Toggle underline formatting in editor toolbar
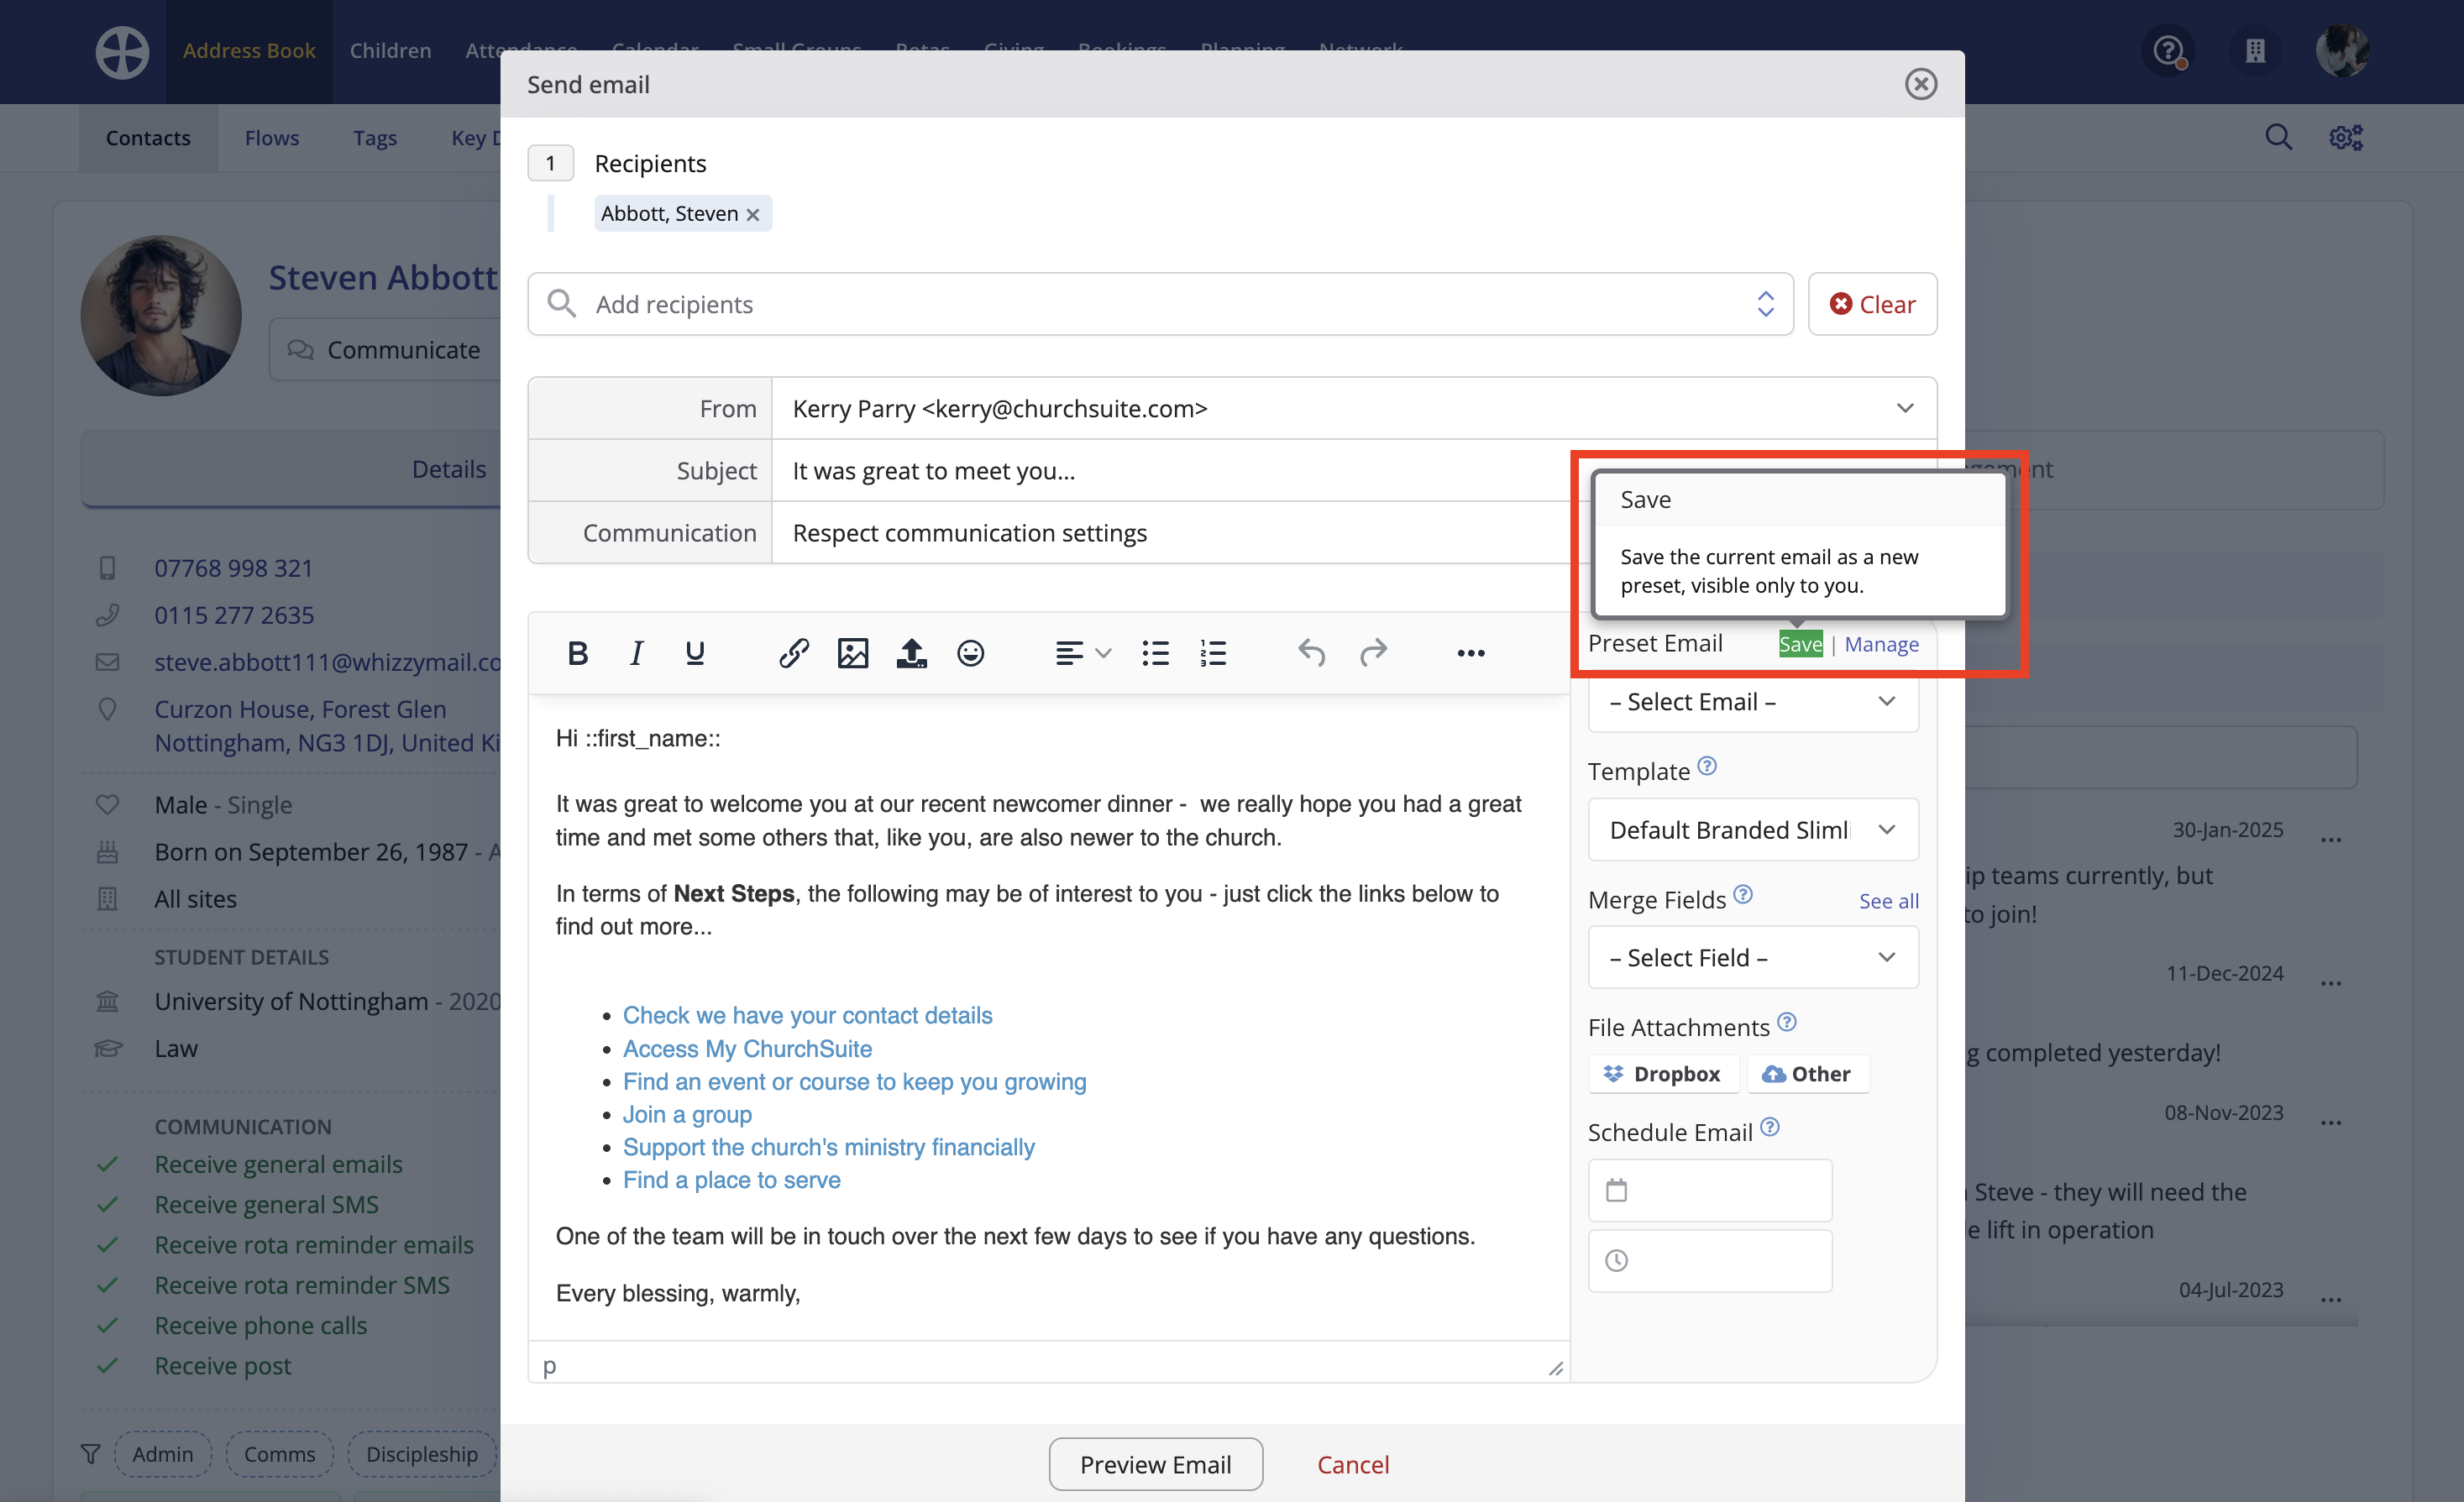2464x1502 pixels. pyautogui.click(x=694, y=653)
